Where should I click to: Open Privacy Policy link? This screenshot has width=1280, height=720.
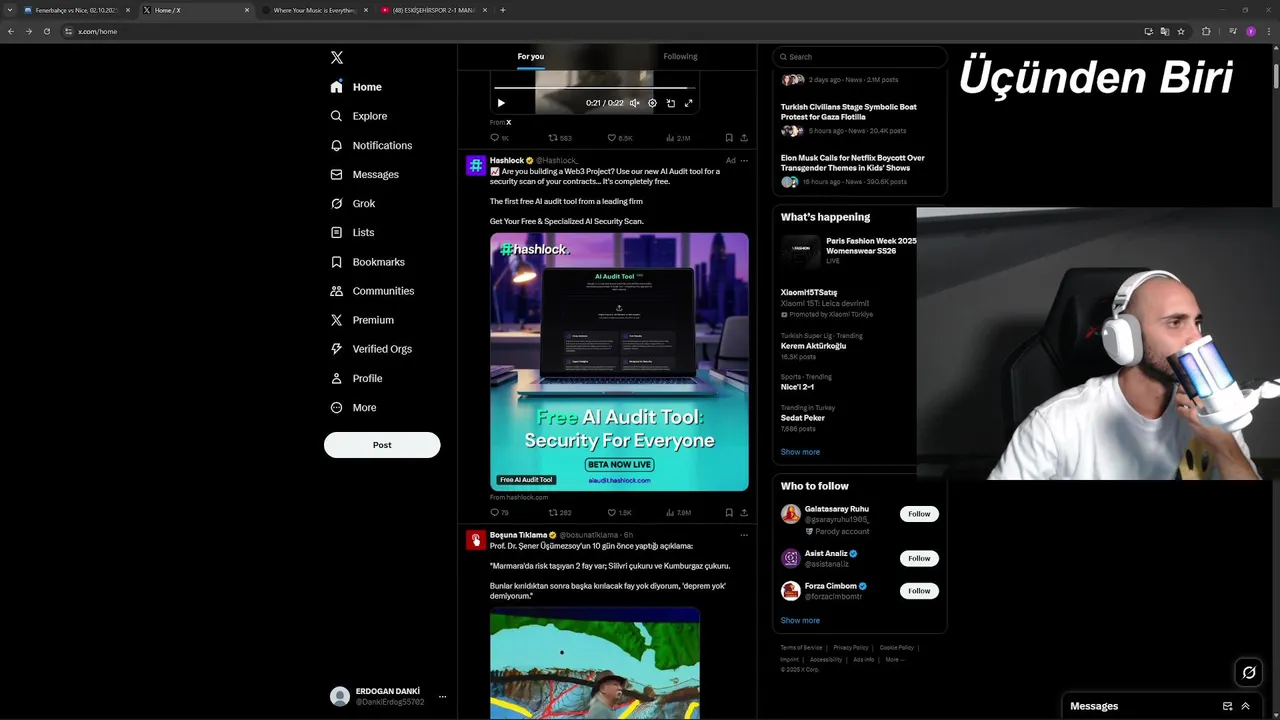[x=851, y=648]
